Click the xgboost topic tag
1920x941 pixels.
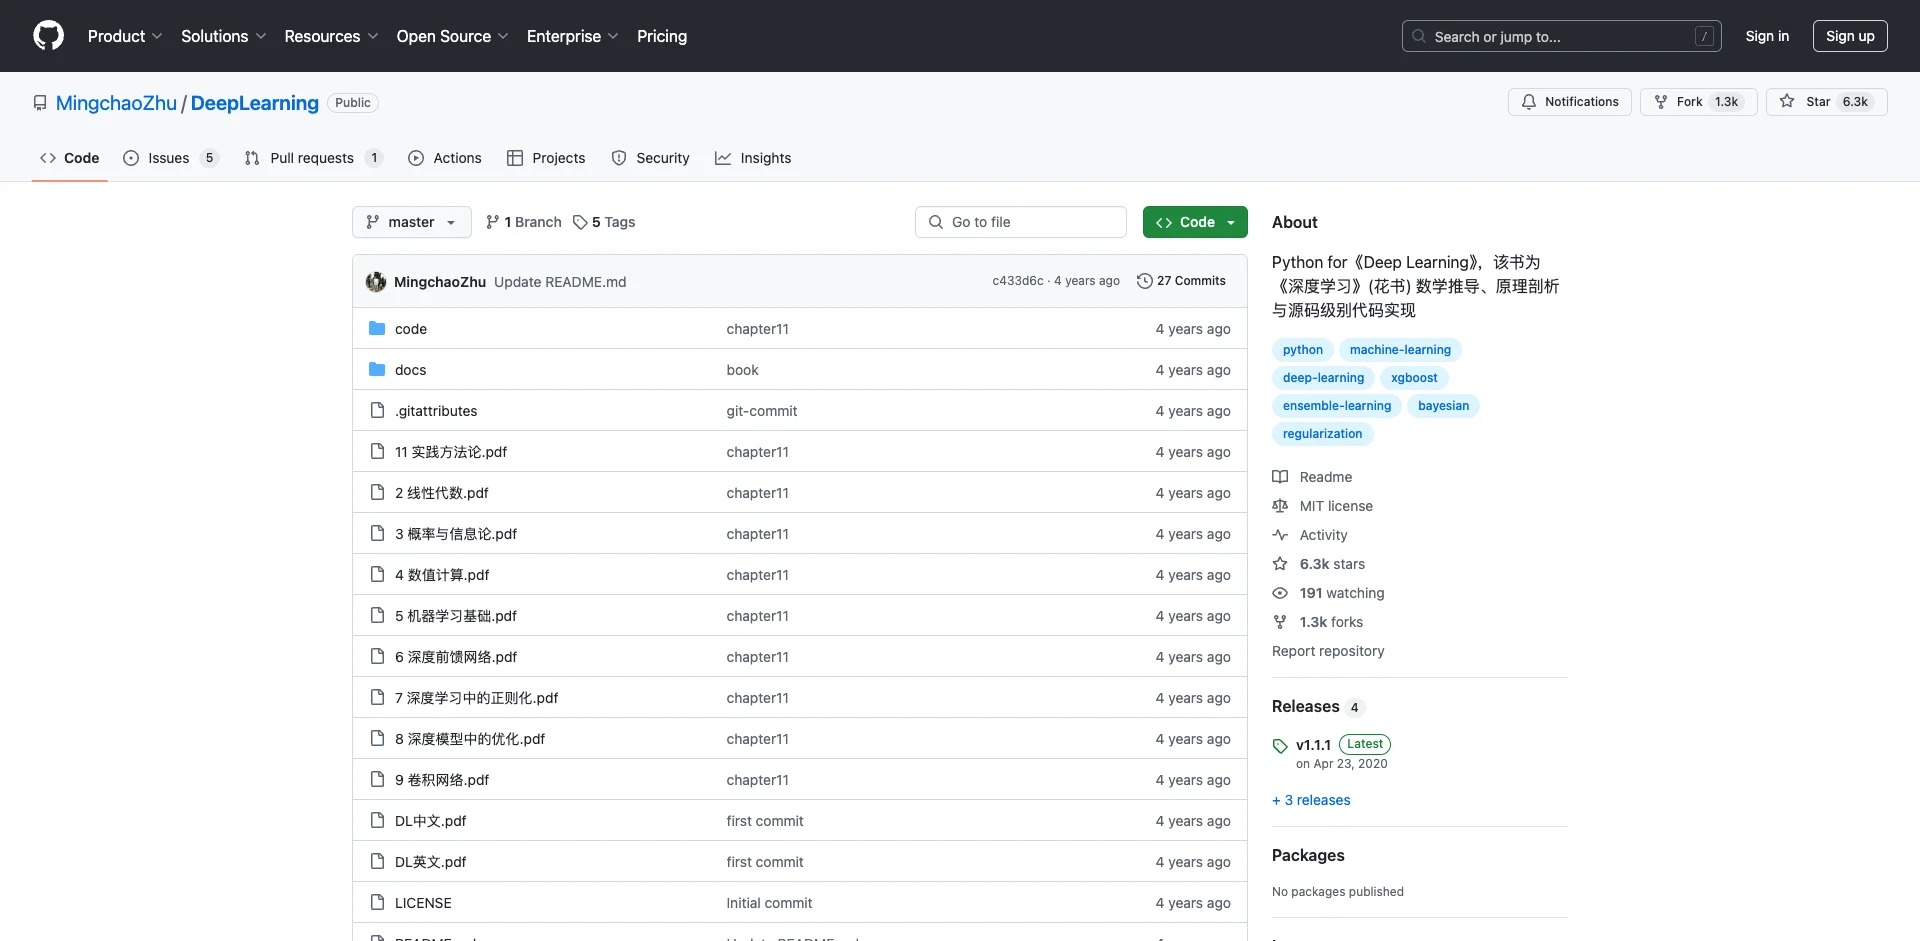1414,378
